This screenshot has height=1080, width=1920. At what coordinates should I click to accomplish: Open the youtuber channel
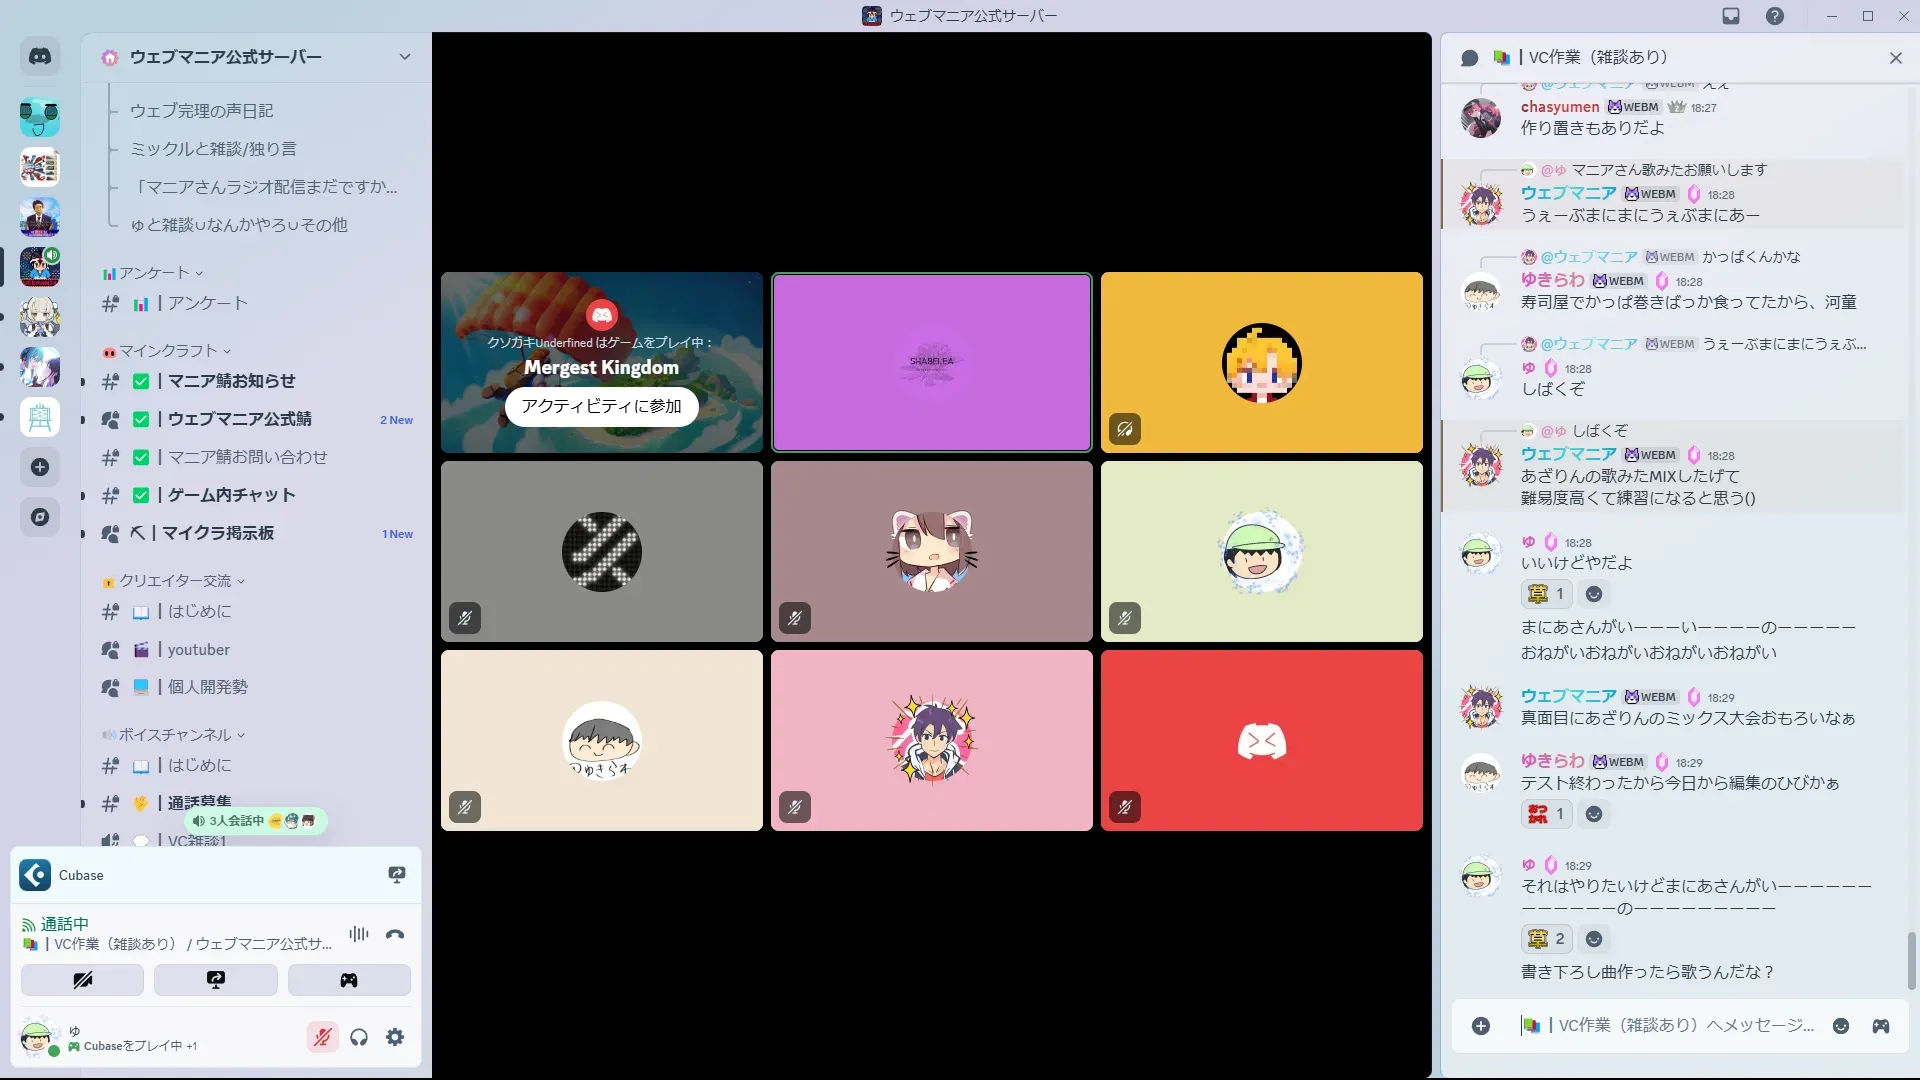[x=198, y=649]
